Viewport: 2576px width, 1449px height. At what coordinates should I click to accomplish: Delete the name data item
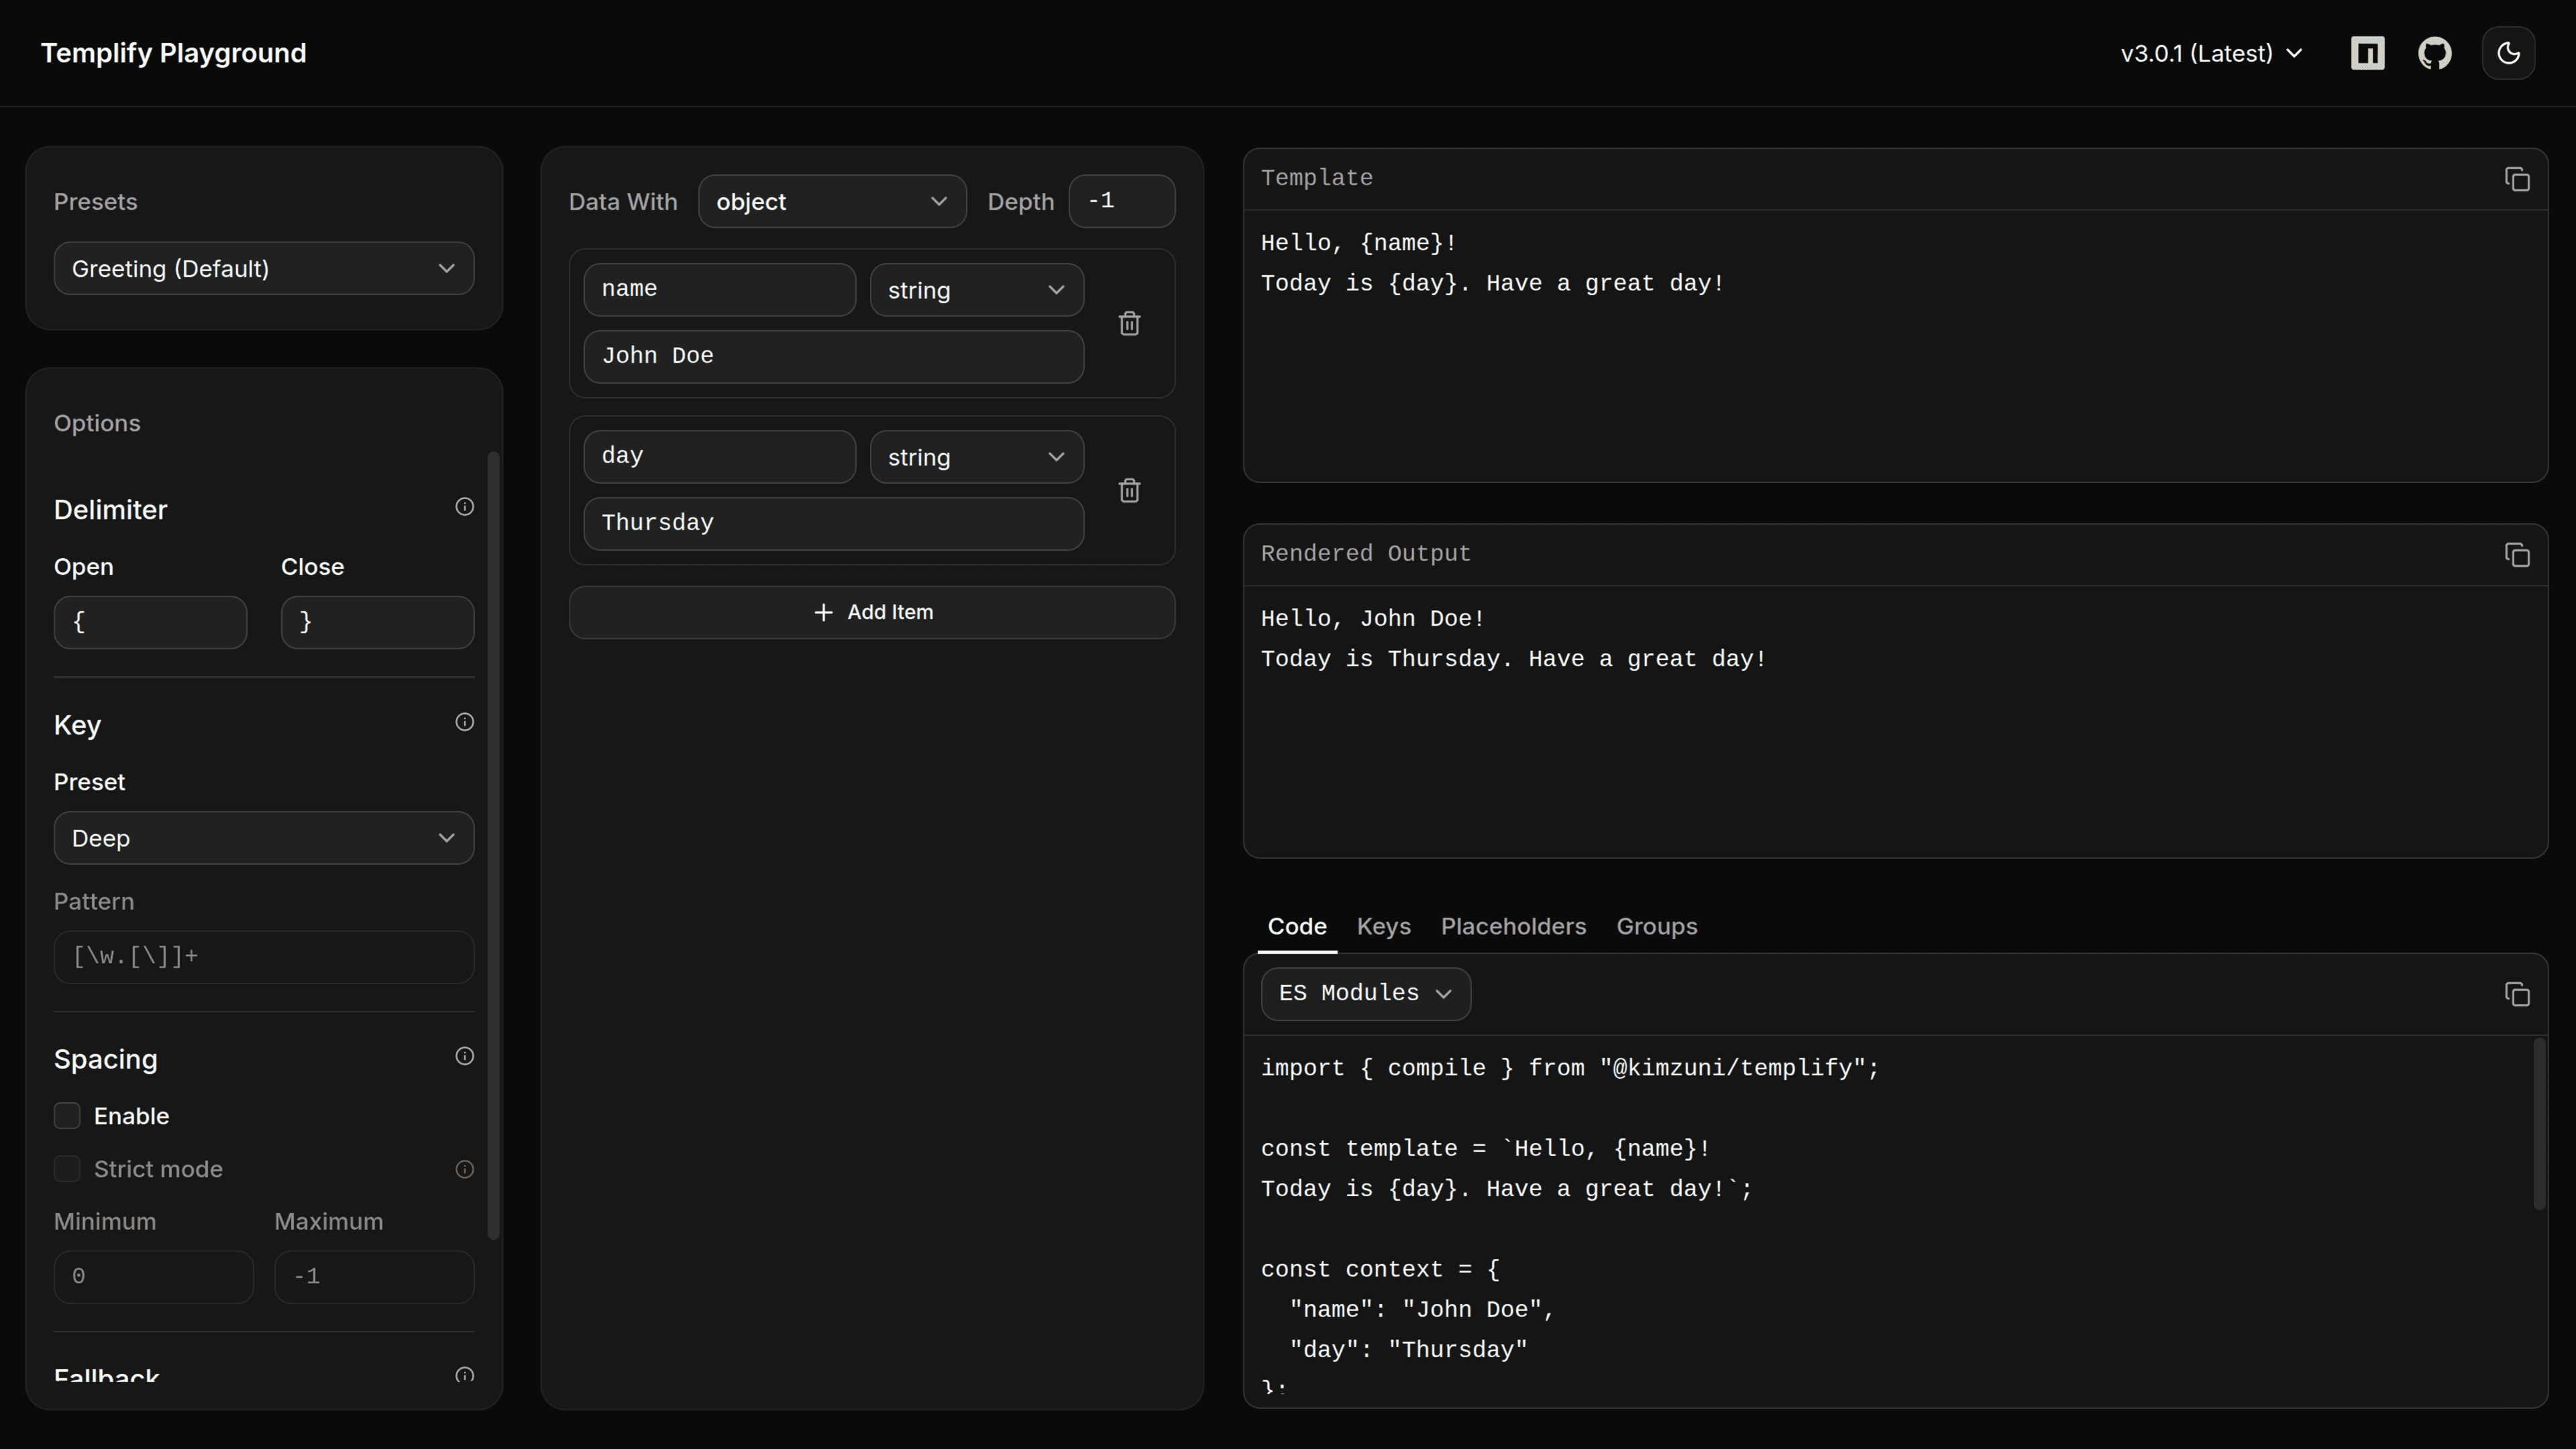click(x=1129, y=323)
